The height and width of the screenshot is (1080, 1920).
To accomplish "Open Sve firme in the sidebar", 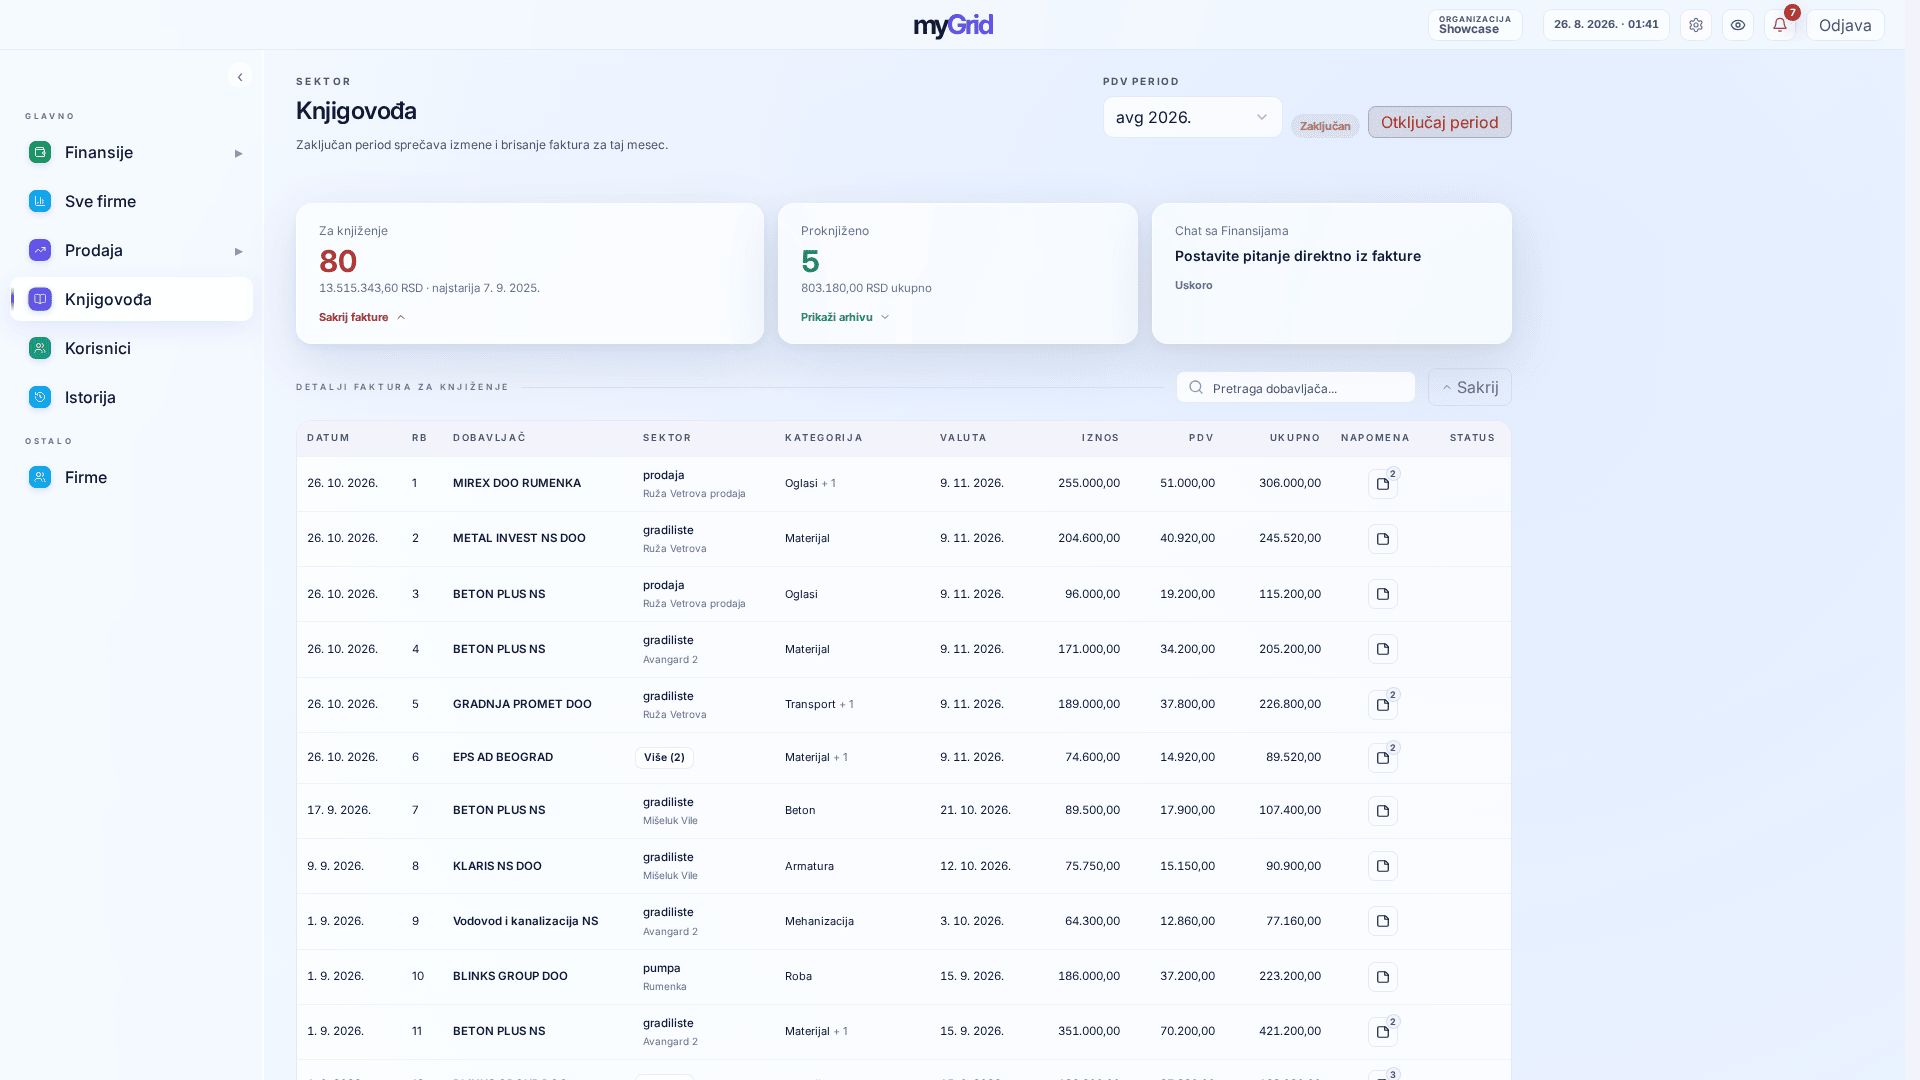I will 132,201.
